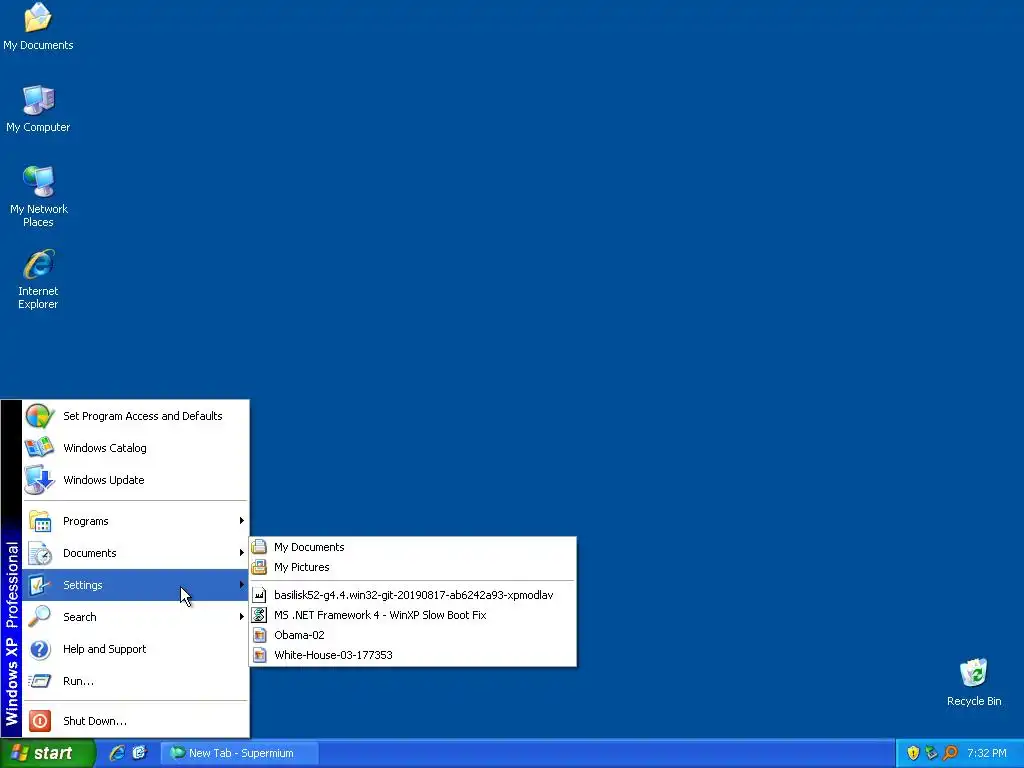Expand the Search submenu arrow

click(x=242, y=616)
